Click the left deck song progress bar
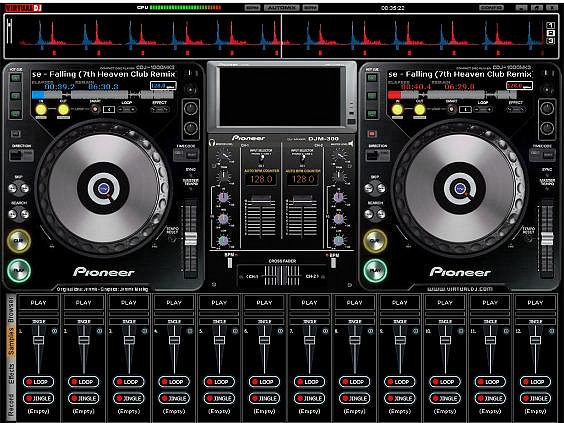The width and height of the screenshot is (564, 423). tap(103, 95)
